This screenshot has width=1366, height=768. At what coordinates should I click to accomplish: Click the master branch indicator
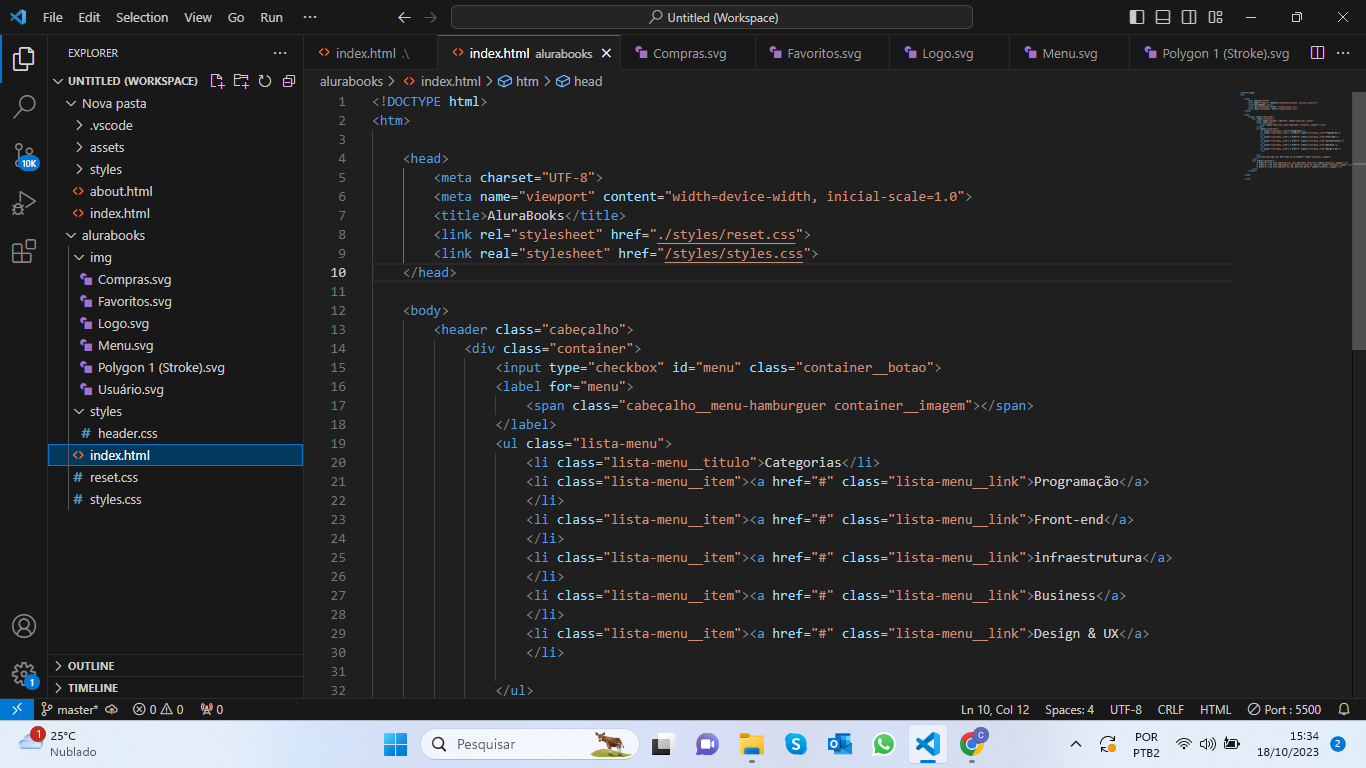[70, 709]
